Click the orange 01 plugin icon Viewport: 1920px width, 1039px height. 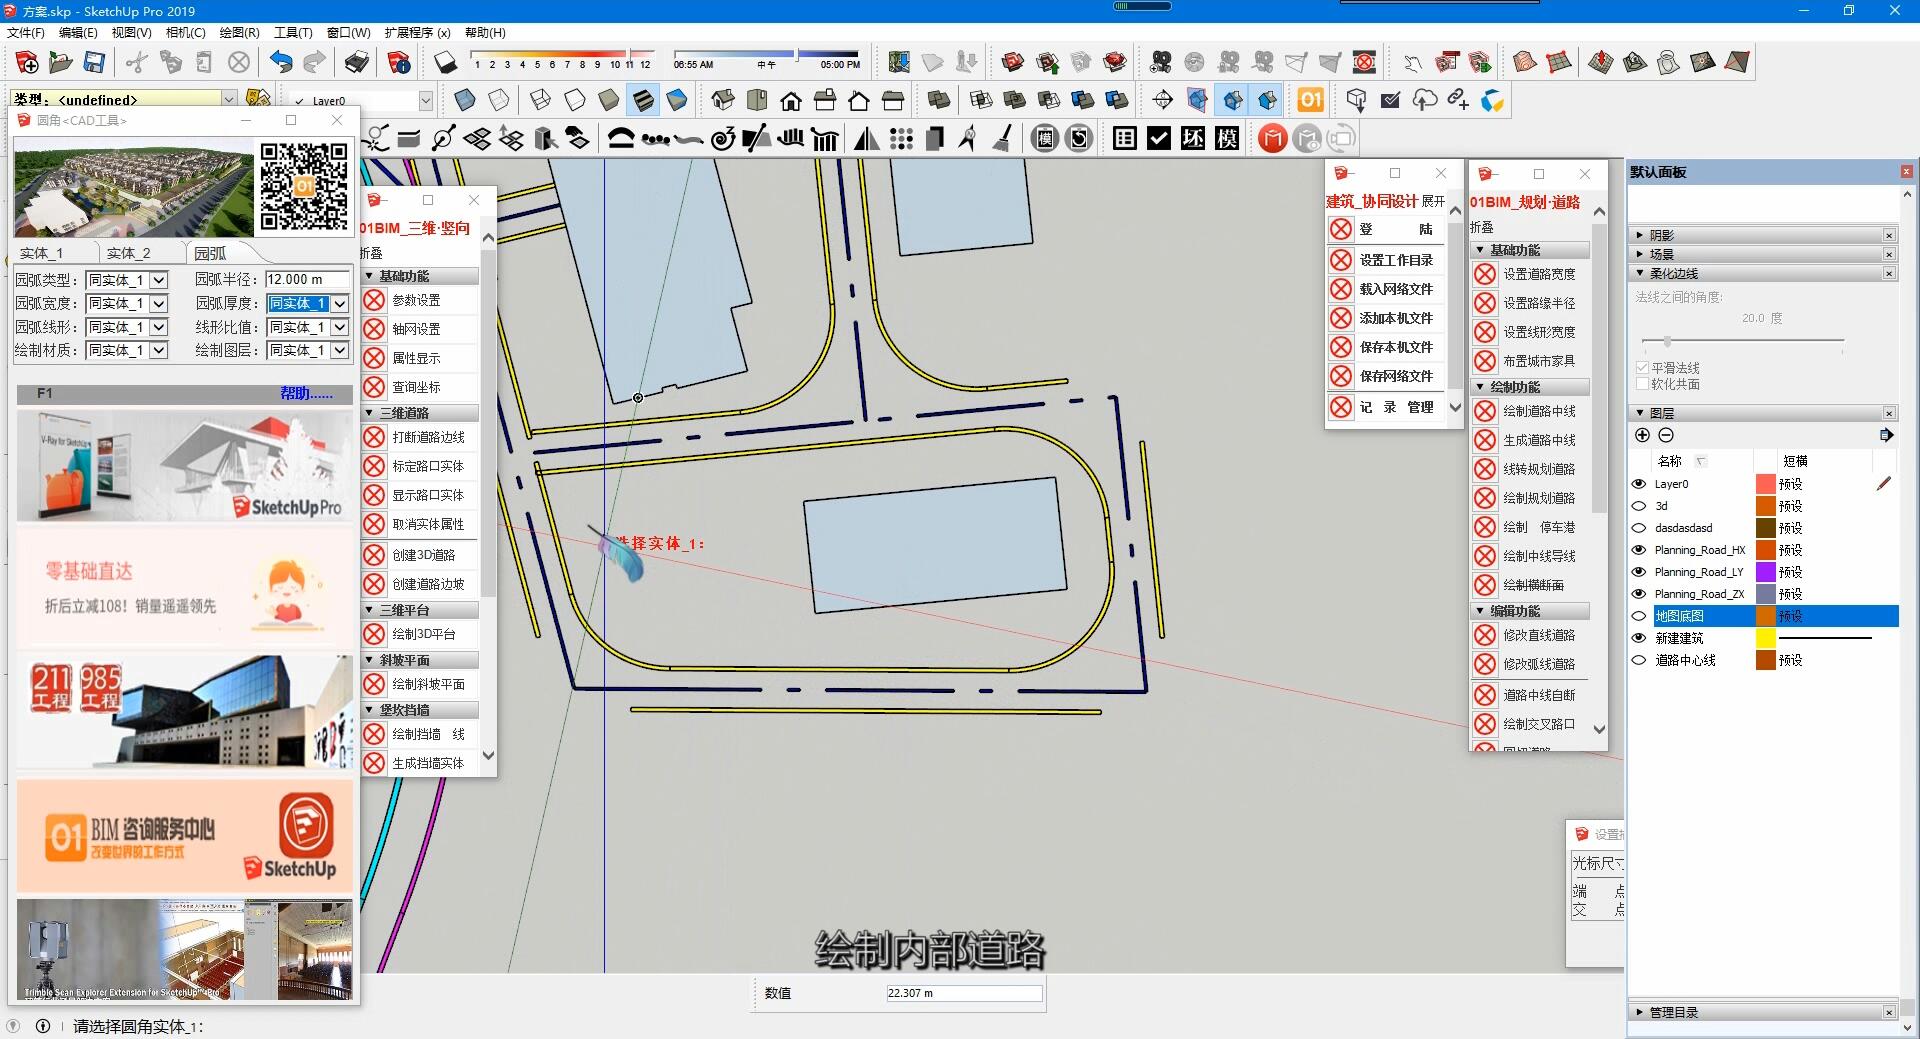coord(1310,100)
